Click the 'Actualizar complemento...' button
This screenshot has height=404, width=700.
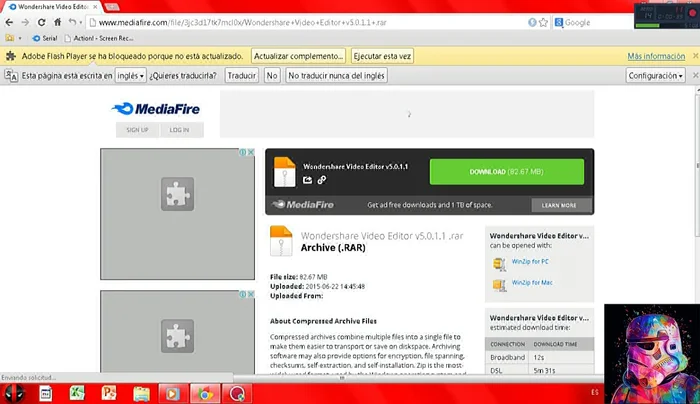[299, 56]
